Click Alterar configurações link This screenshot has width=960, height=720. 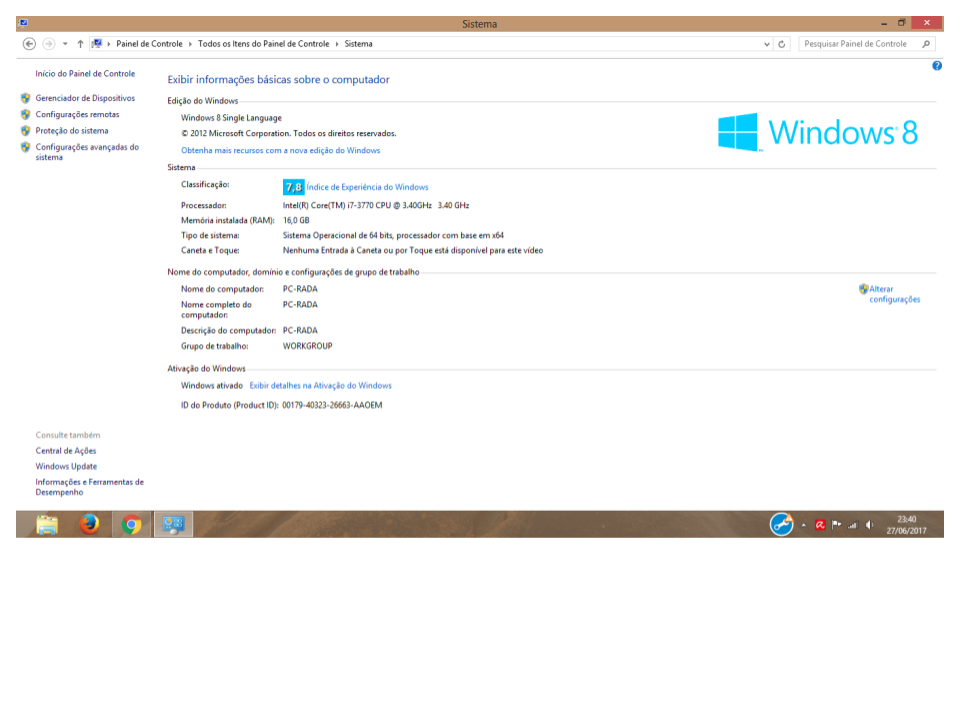pos(894,294)
